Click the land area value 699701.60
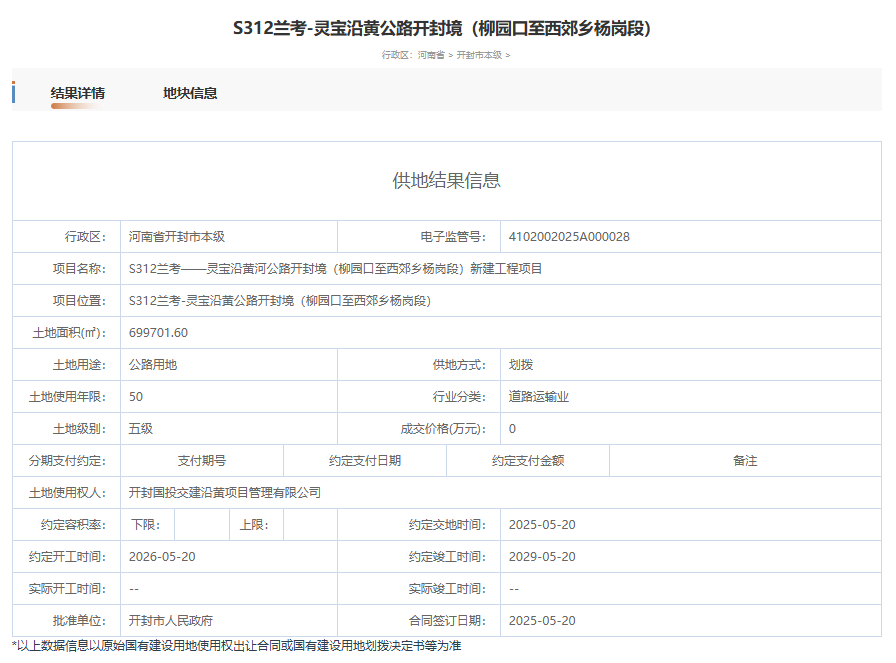This screenshot has width=896, height=663. (x=159, y=333)
